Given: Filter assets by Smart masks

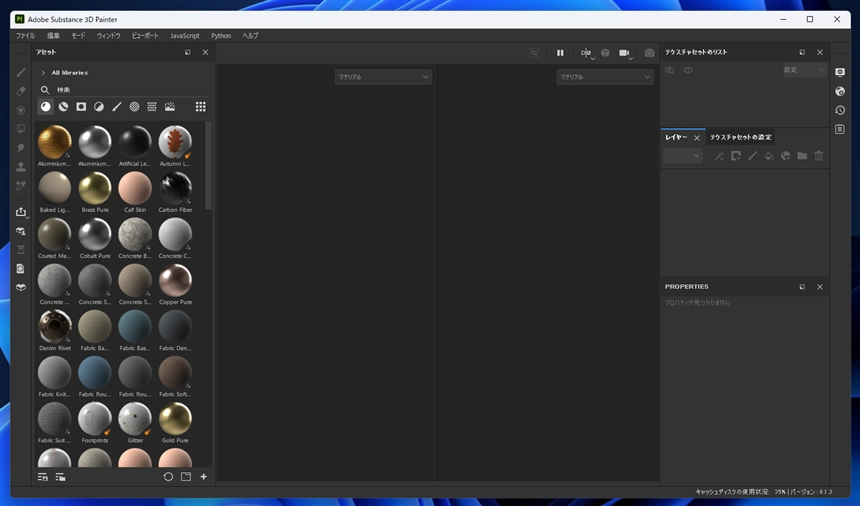Looking at the screenshot, I should point(81,107).
